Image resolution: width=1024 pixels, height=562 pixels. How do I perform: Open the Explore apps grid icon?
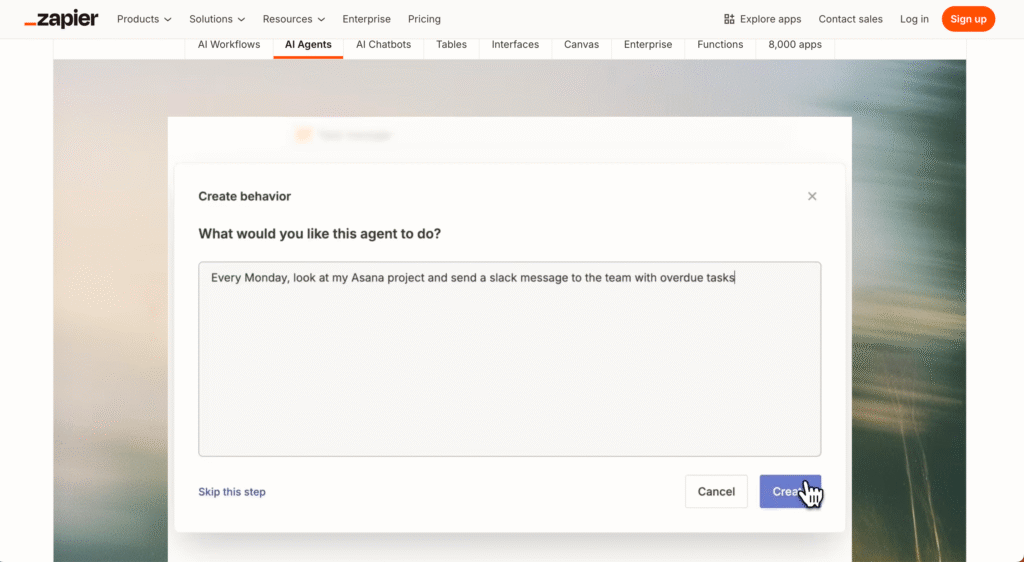pyautogui.click(x=729, y=19)
